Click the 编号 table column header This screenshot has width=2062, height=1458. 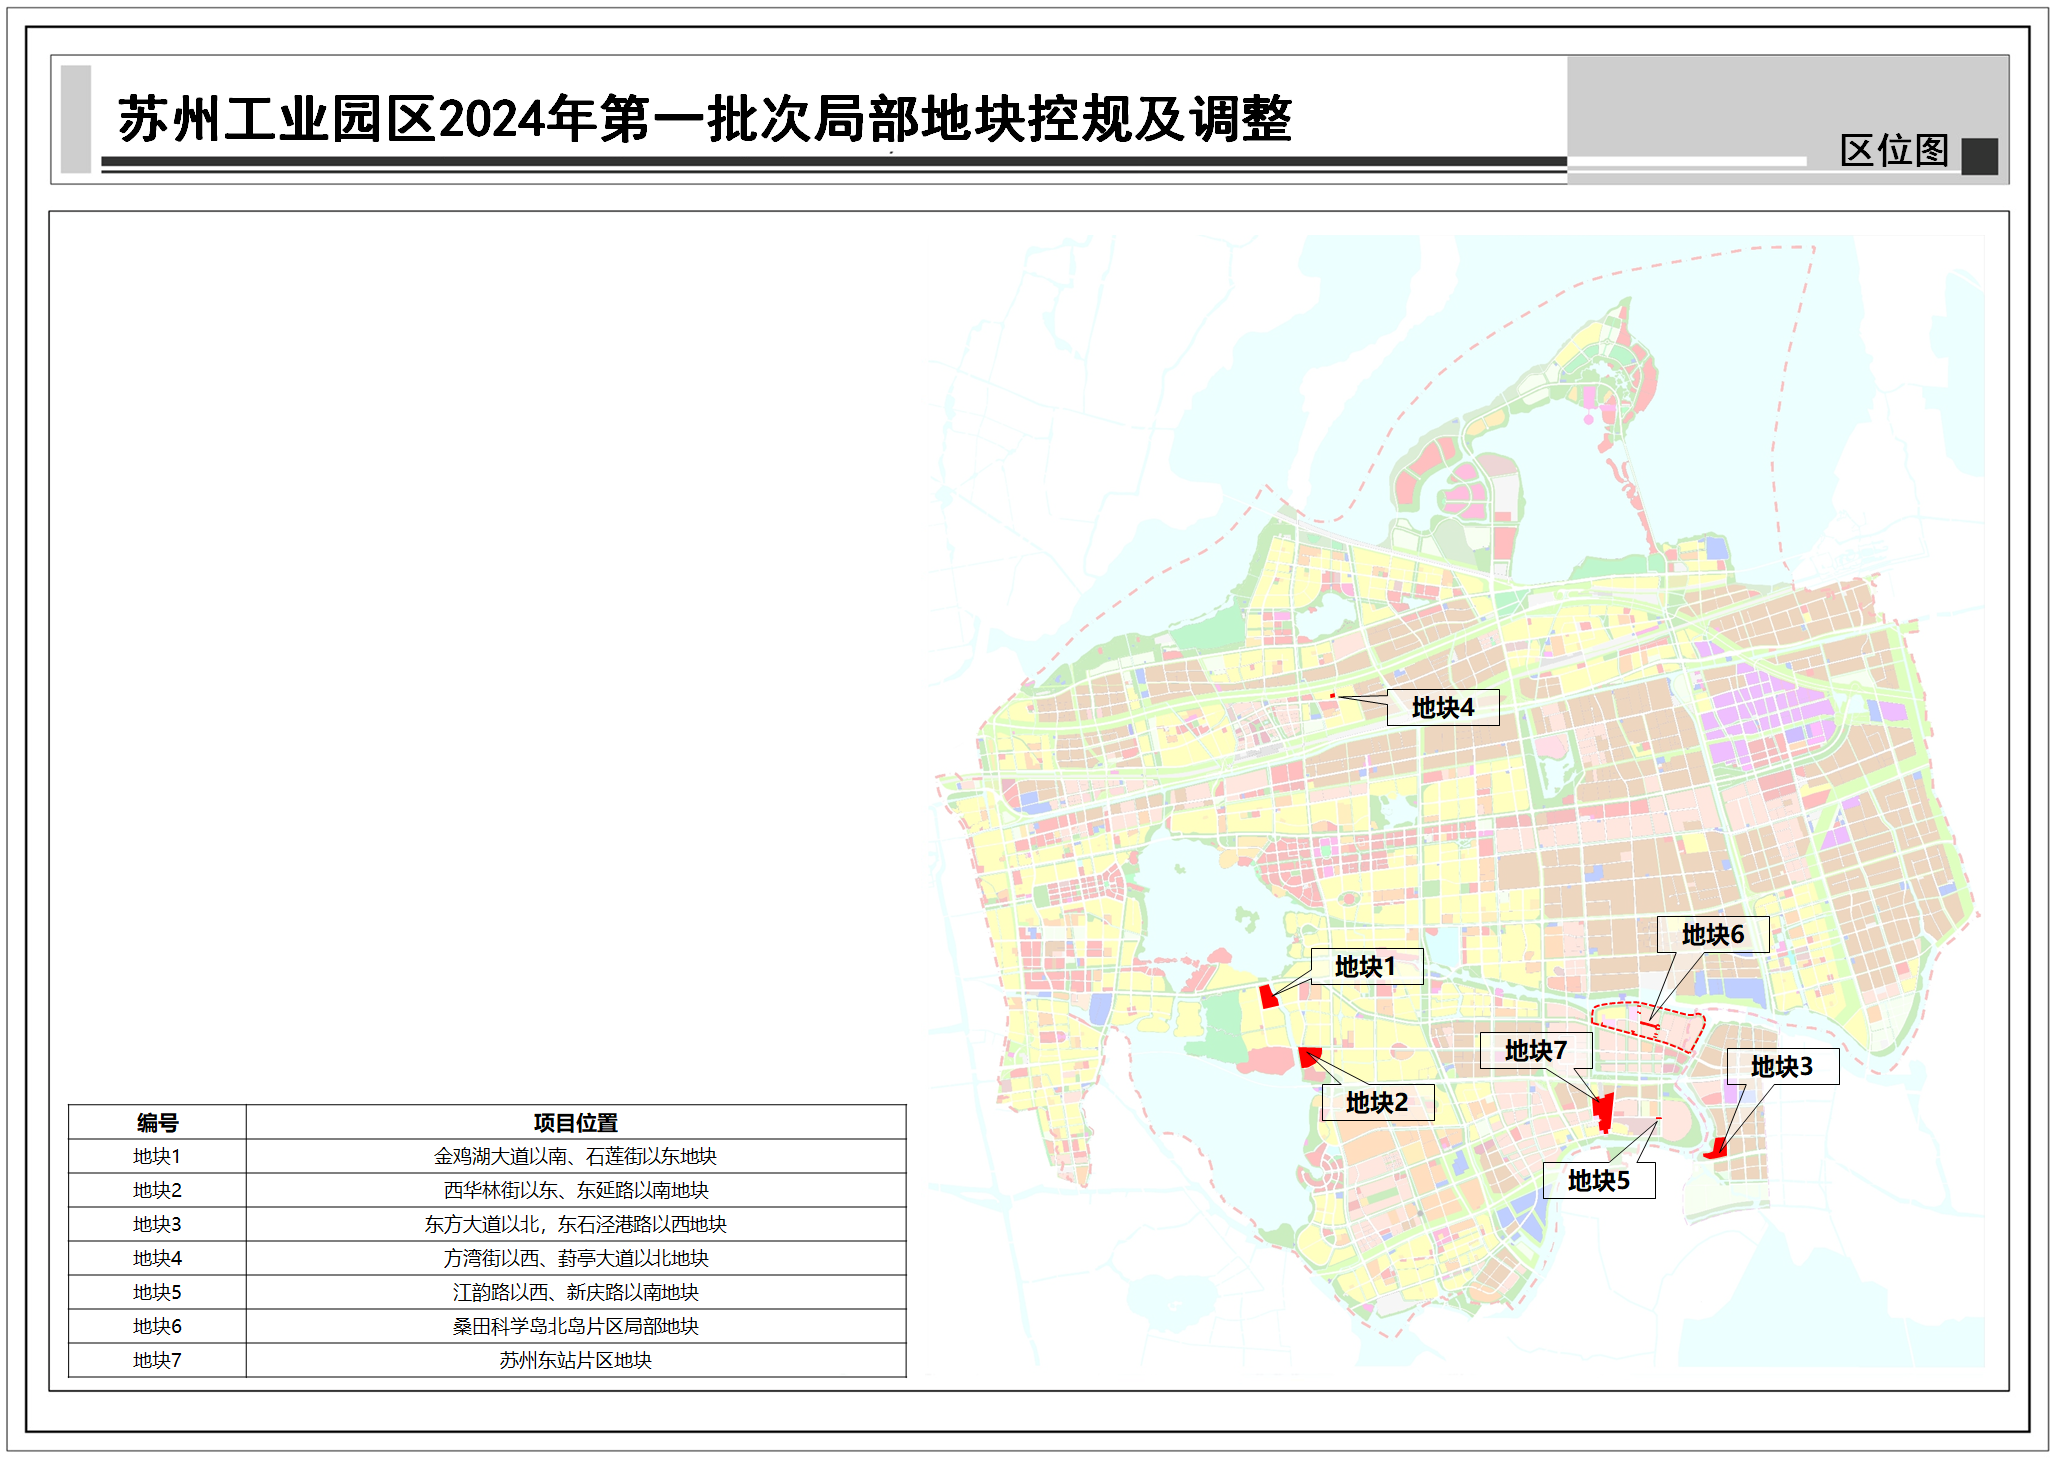(157, 1122)
